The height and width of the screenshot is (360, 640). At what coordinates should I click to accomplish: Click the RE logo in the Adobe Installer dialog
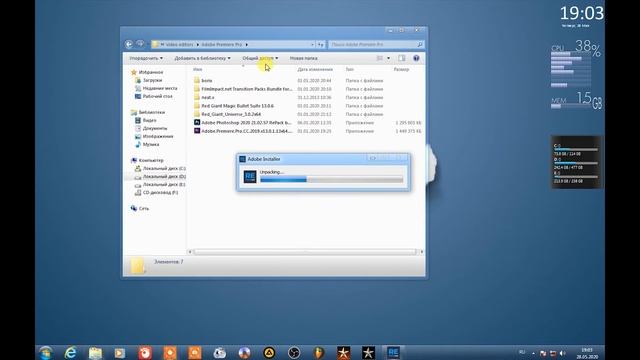coord(250,176)
